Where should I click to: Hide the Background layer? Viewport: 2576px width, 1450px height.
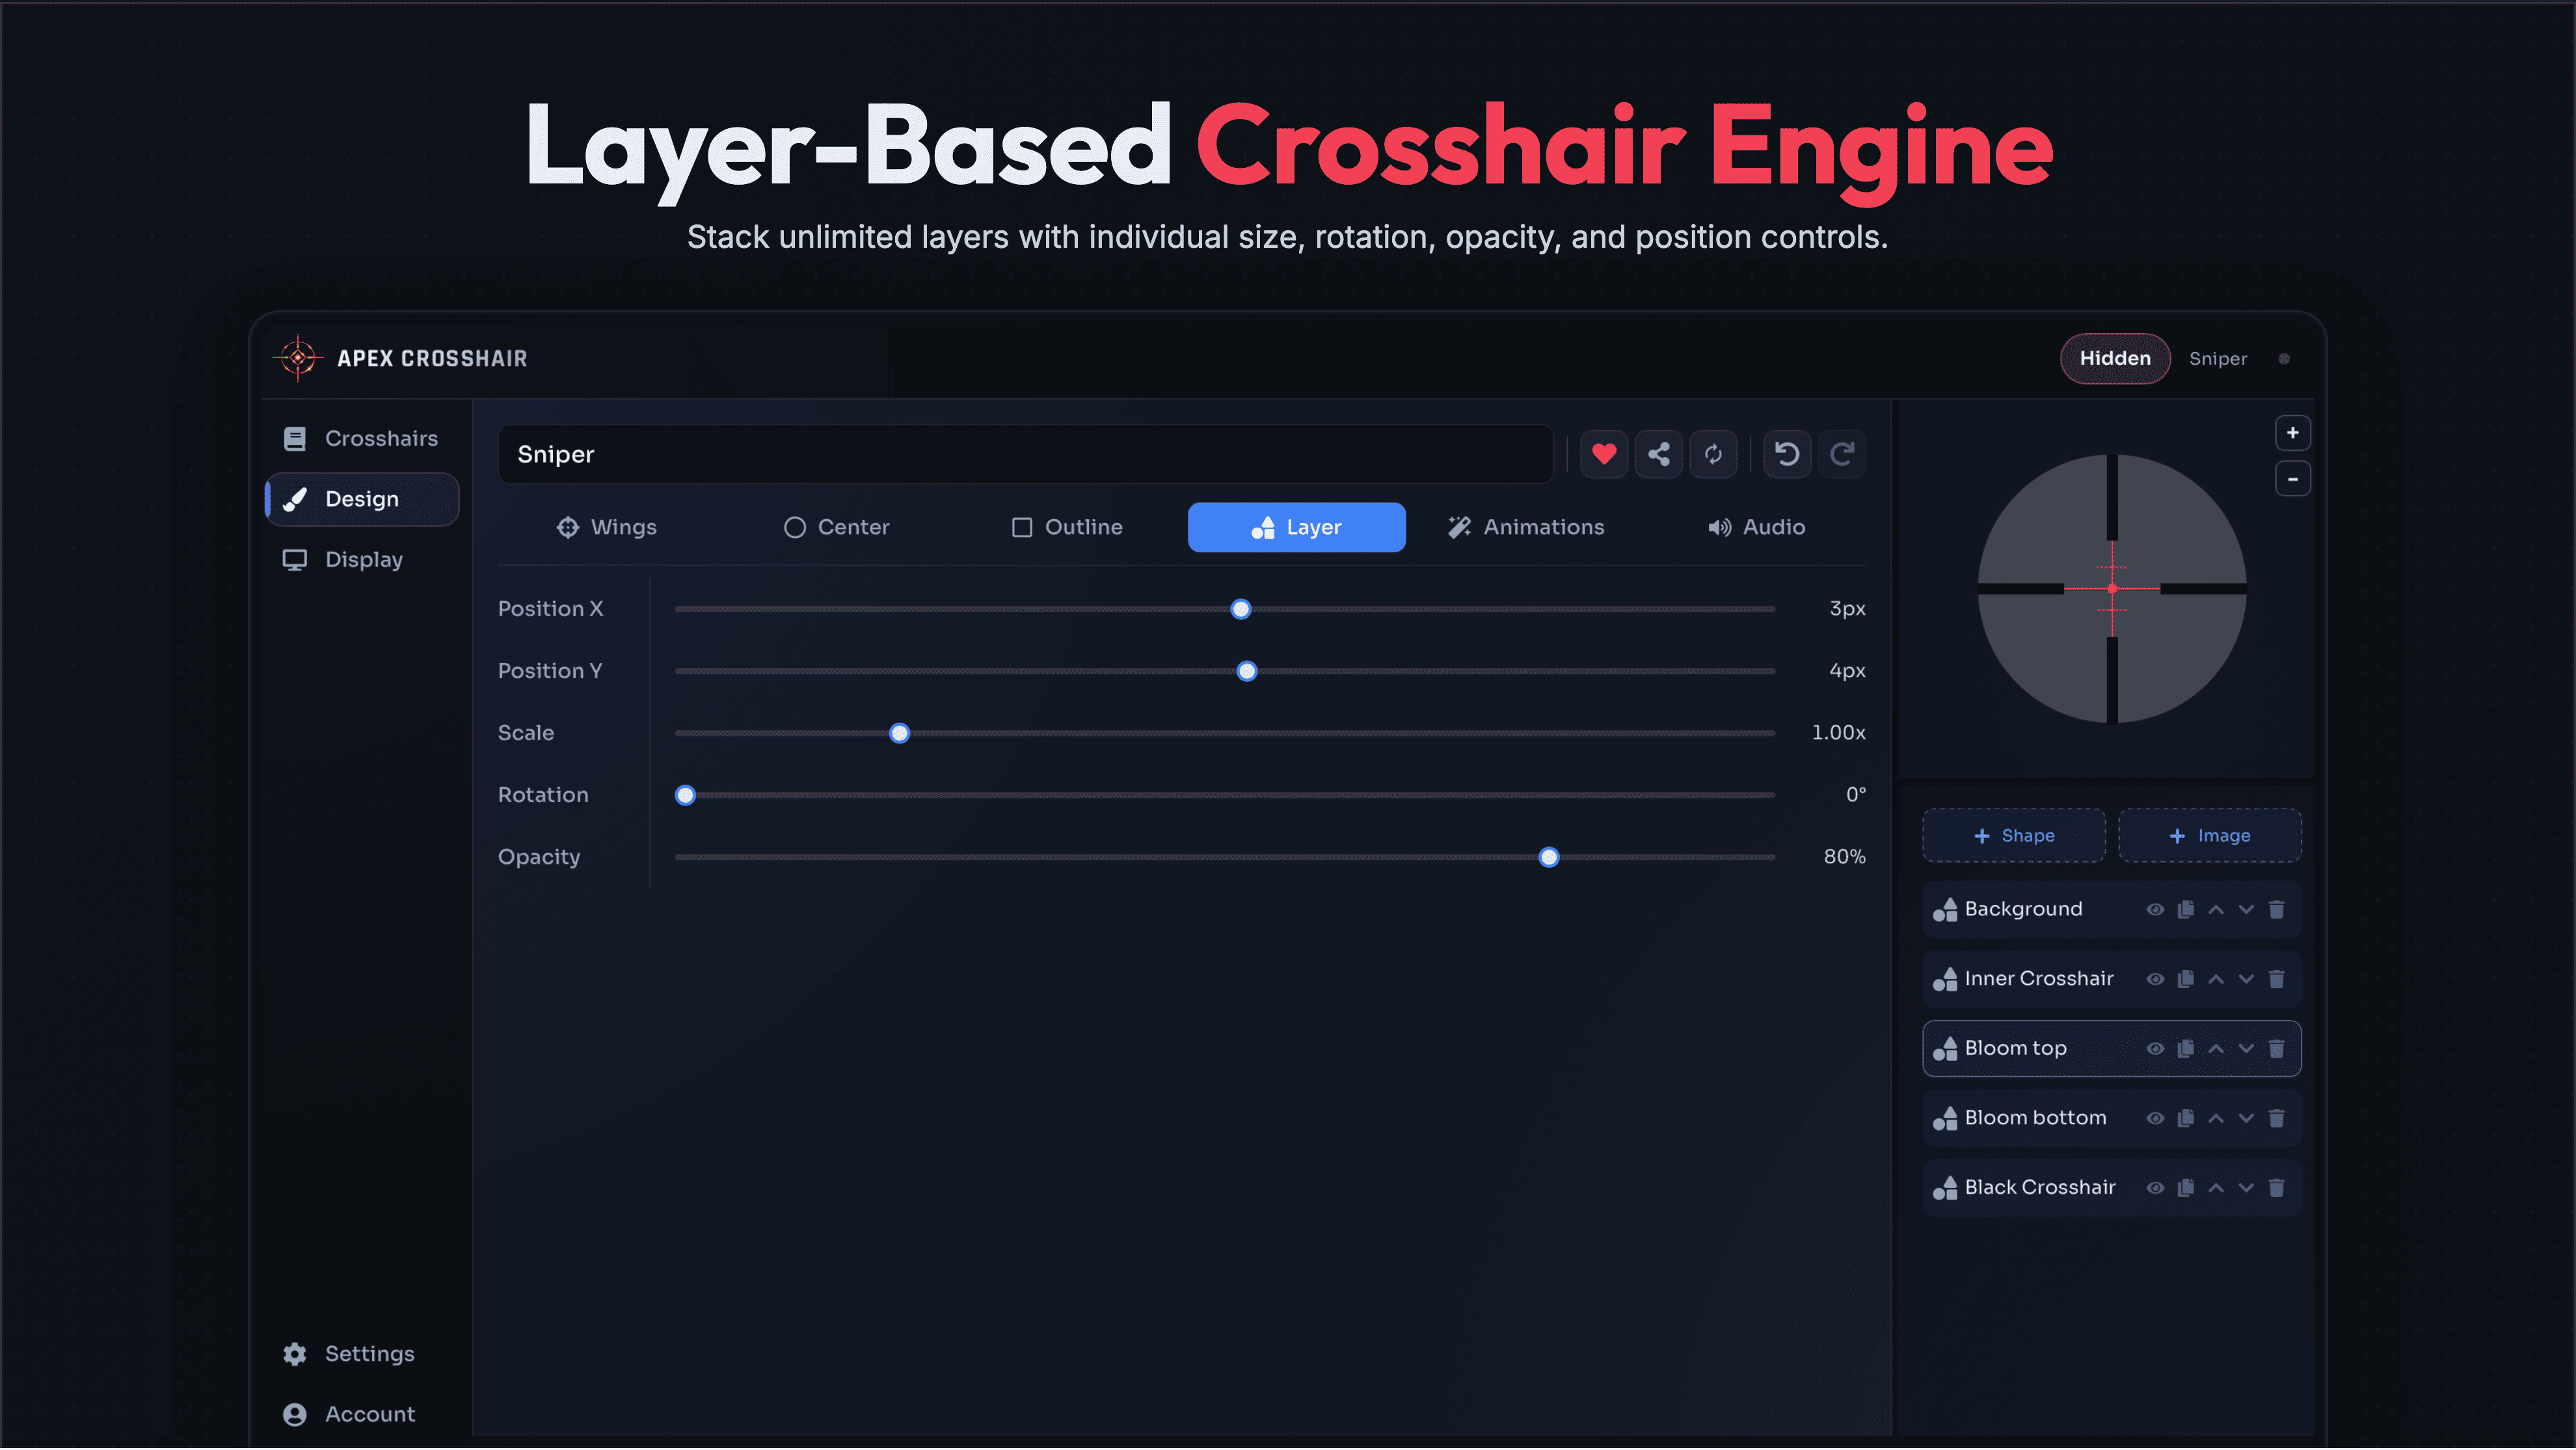tap(2156, 910)
